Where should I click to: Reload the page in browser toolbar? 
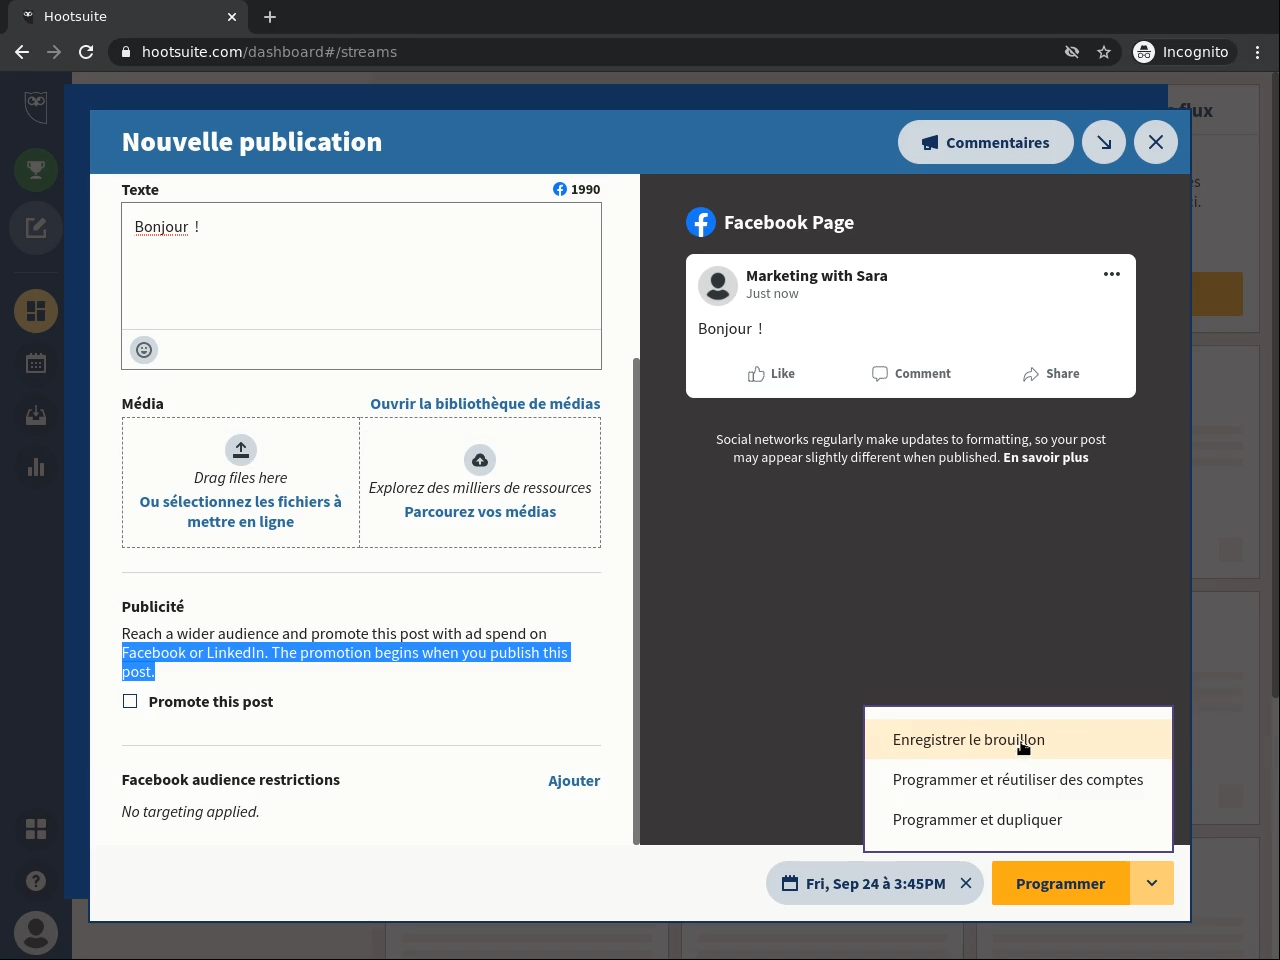point(86,52)
